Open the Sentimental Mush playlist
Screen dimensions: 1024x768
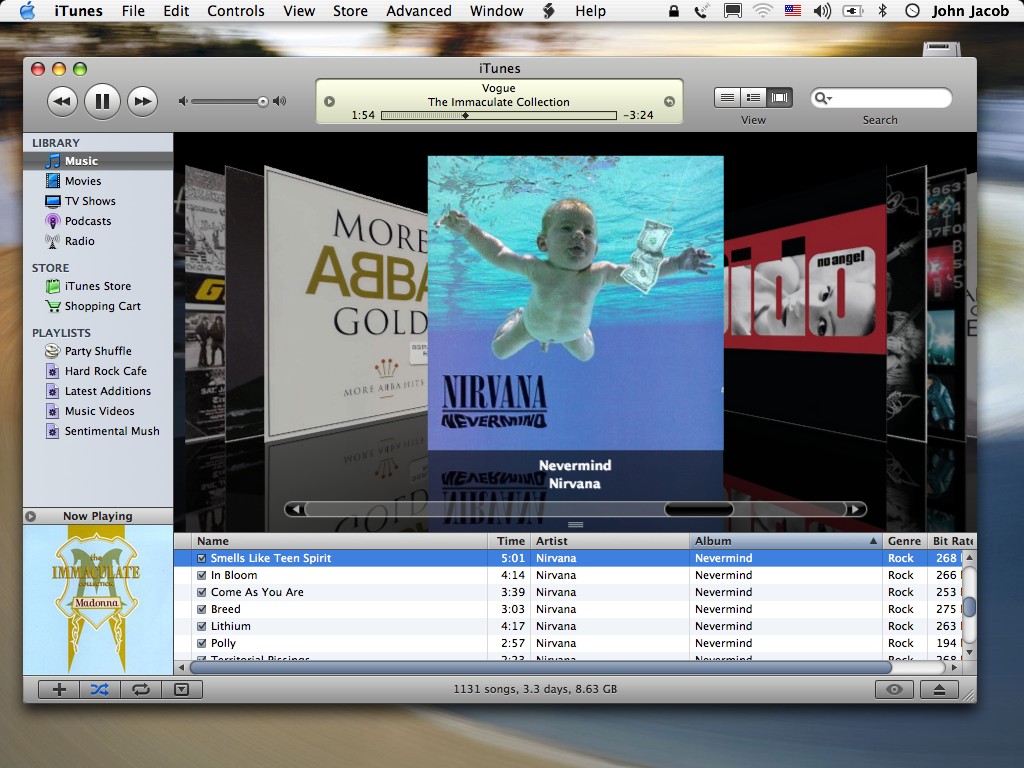(112, 431)
